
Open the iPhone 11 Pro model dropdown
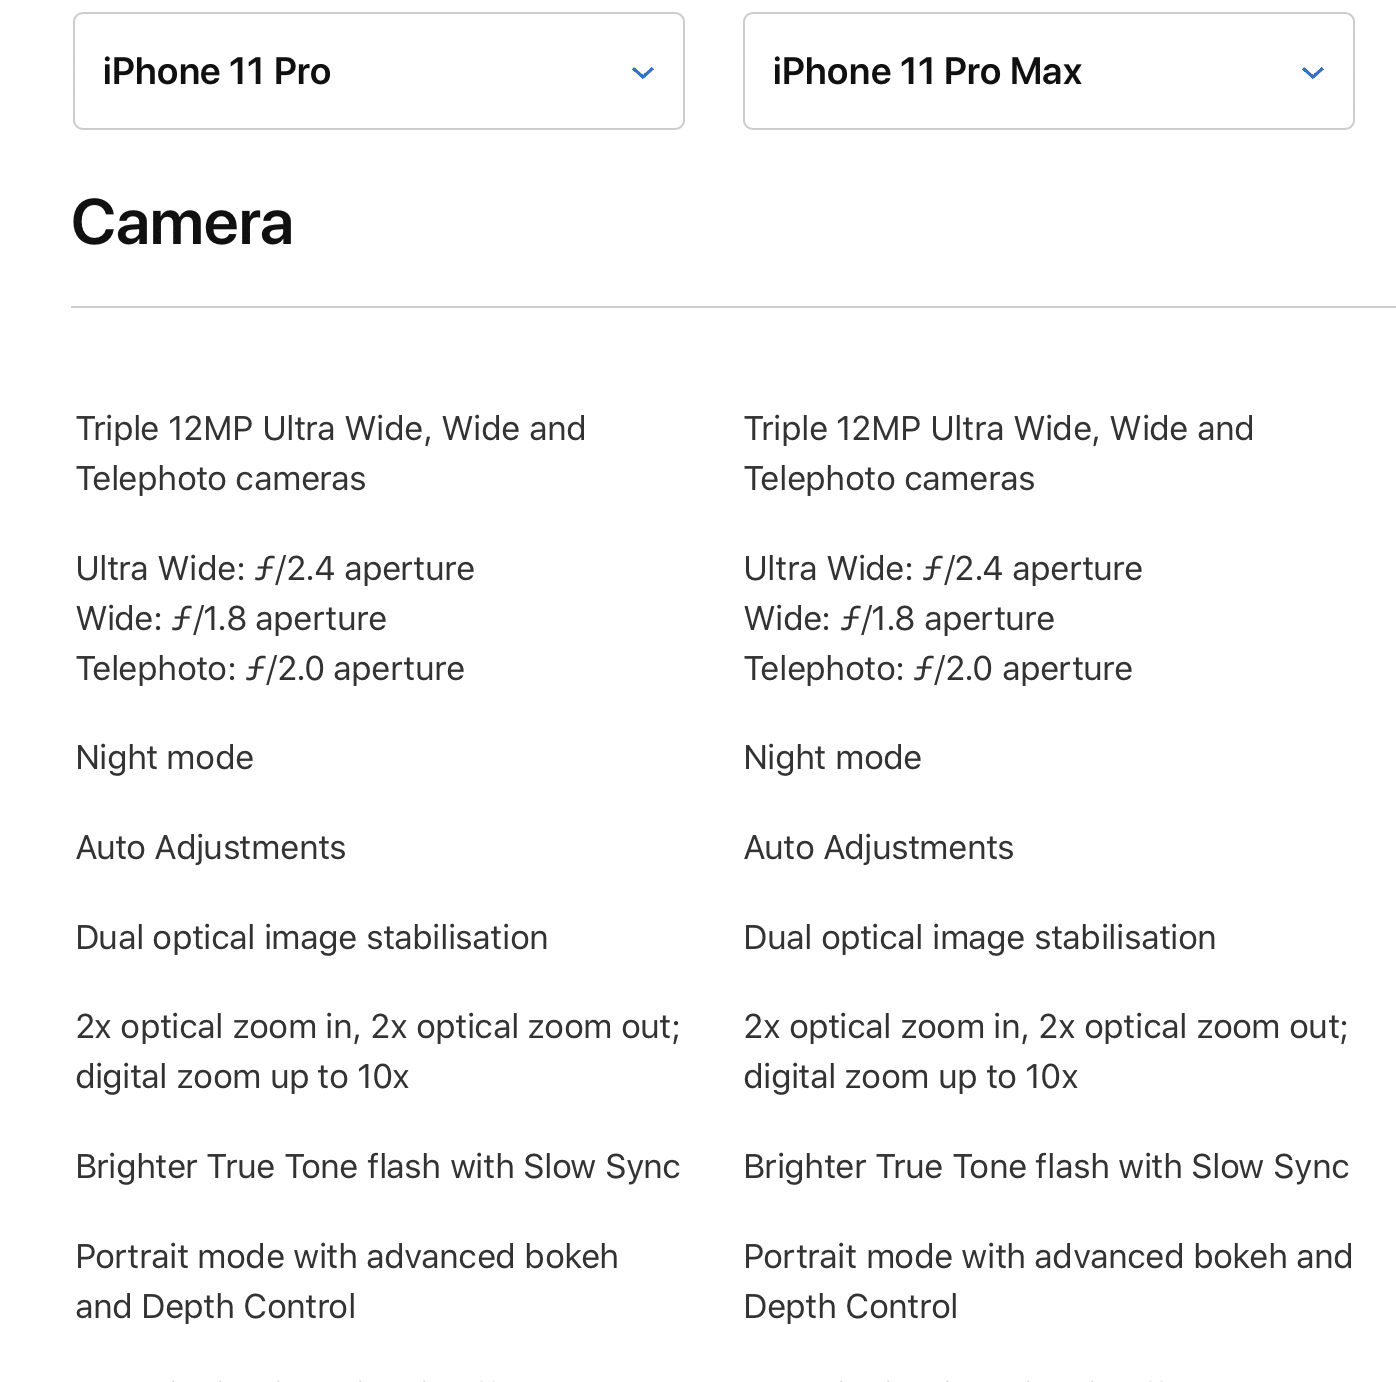tap(378, 71)
